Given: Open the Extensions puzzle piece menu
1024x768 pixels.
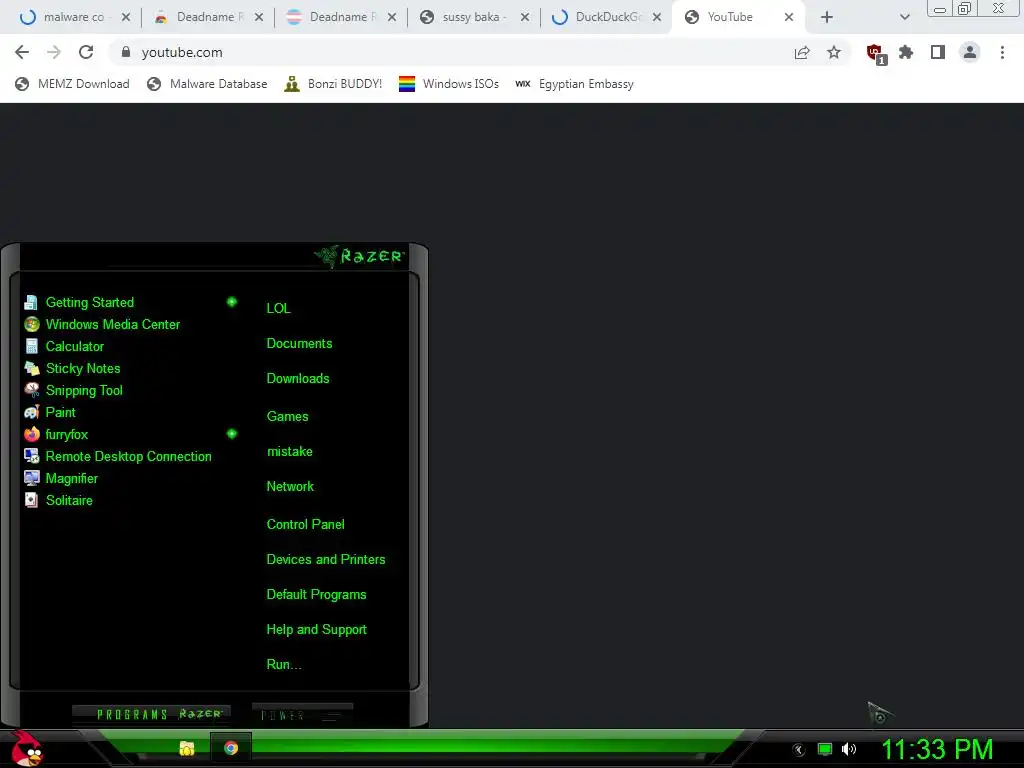Looking at the screenshot, I should [x=906, y=52].
